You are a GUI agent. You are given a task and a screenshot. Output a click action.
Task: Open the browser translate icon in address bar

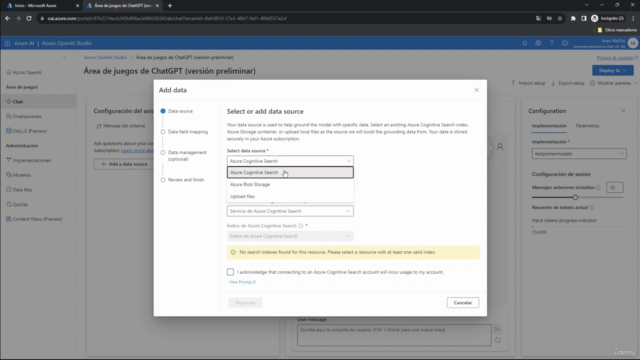pyautogui.click(x=538, y=18)
